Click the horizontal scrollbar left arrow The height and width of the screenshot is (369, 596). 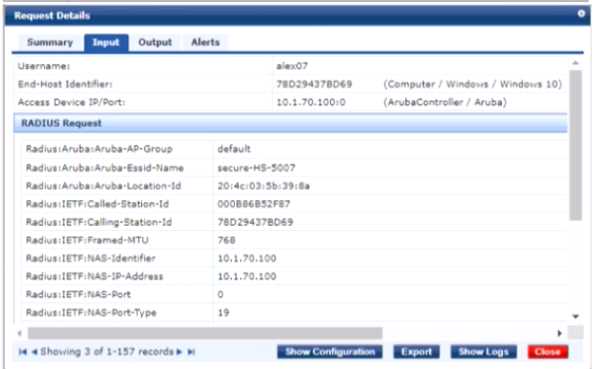20,333
